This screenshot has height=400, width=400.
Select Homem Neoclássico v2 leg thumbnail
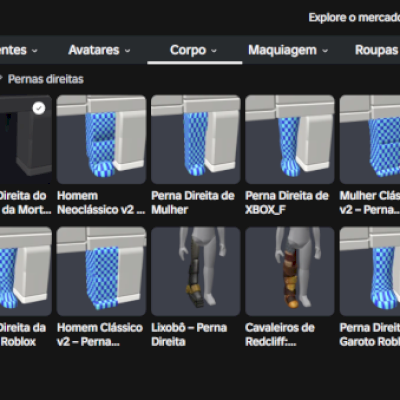click(x=101, y=139)
